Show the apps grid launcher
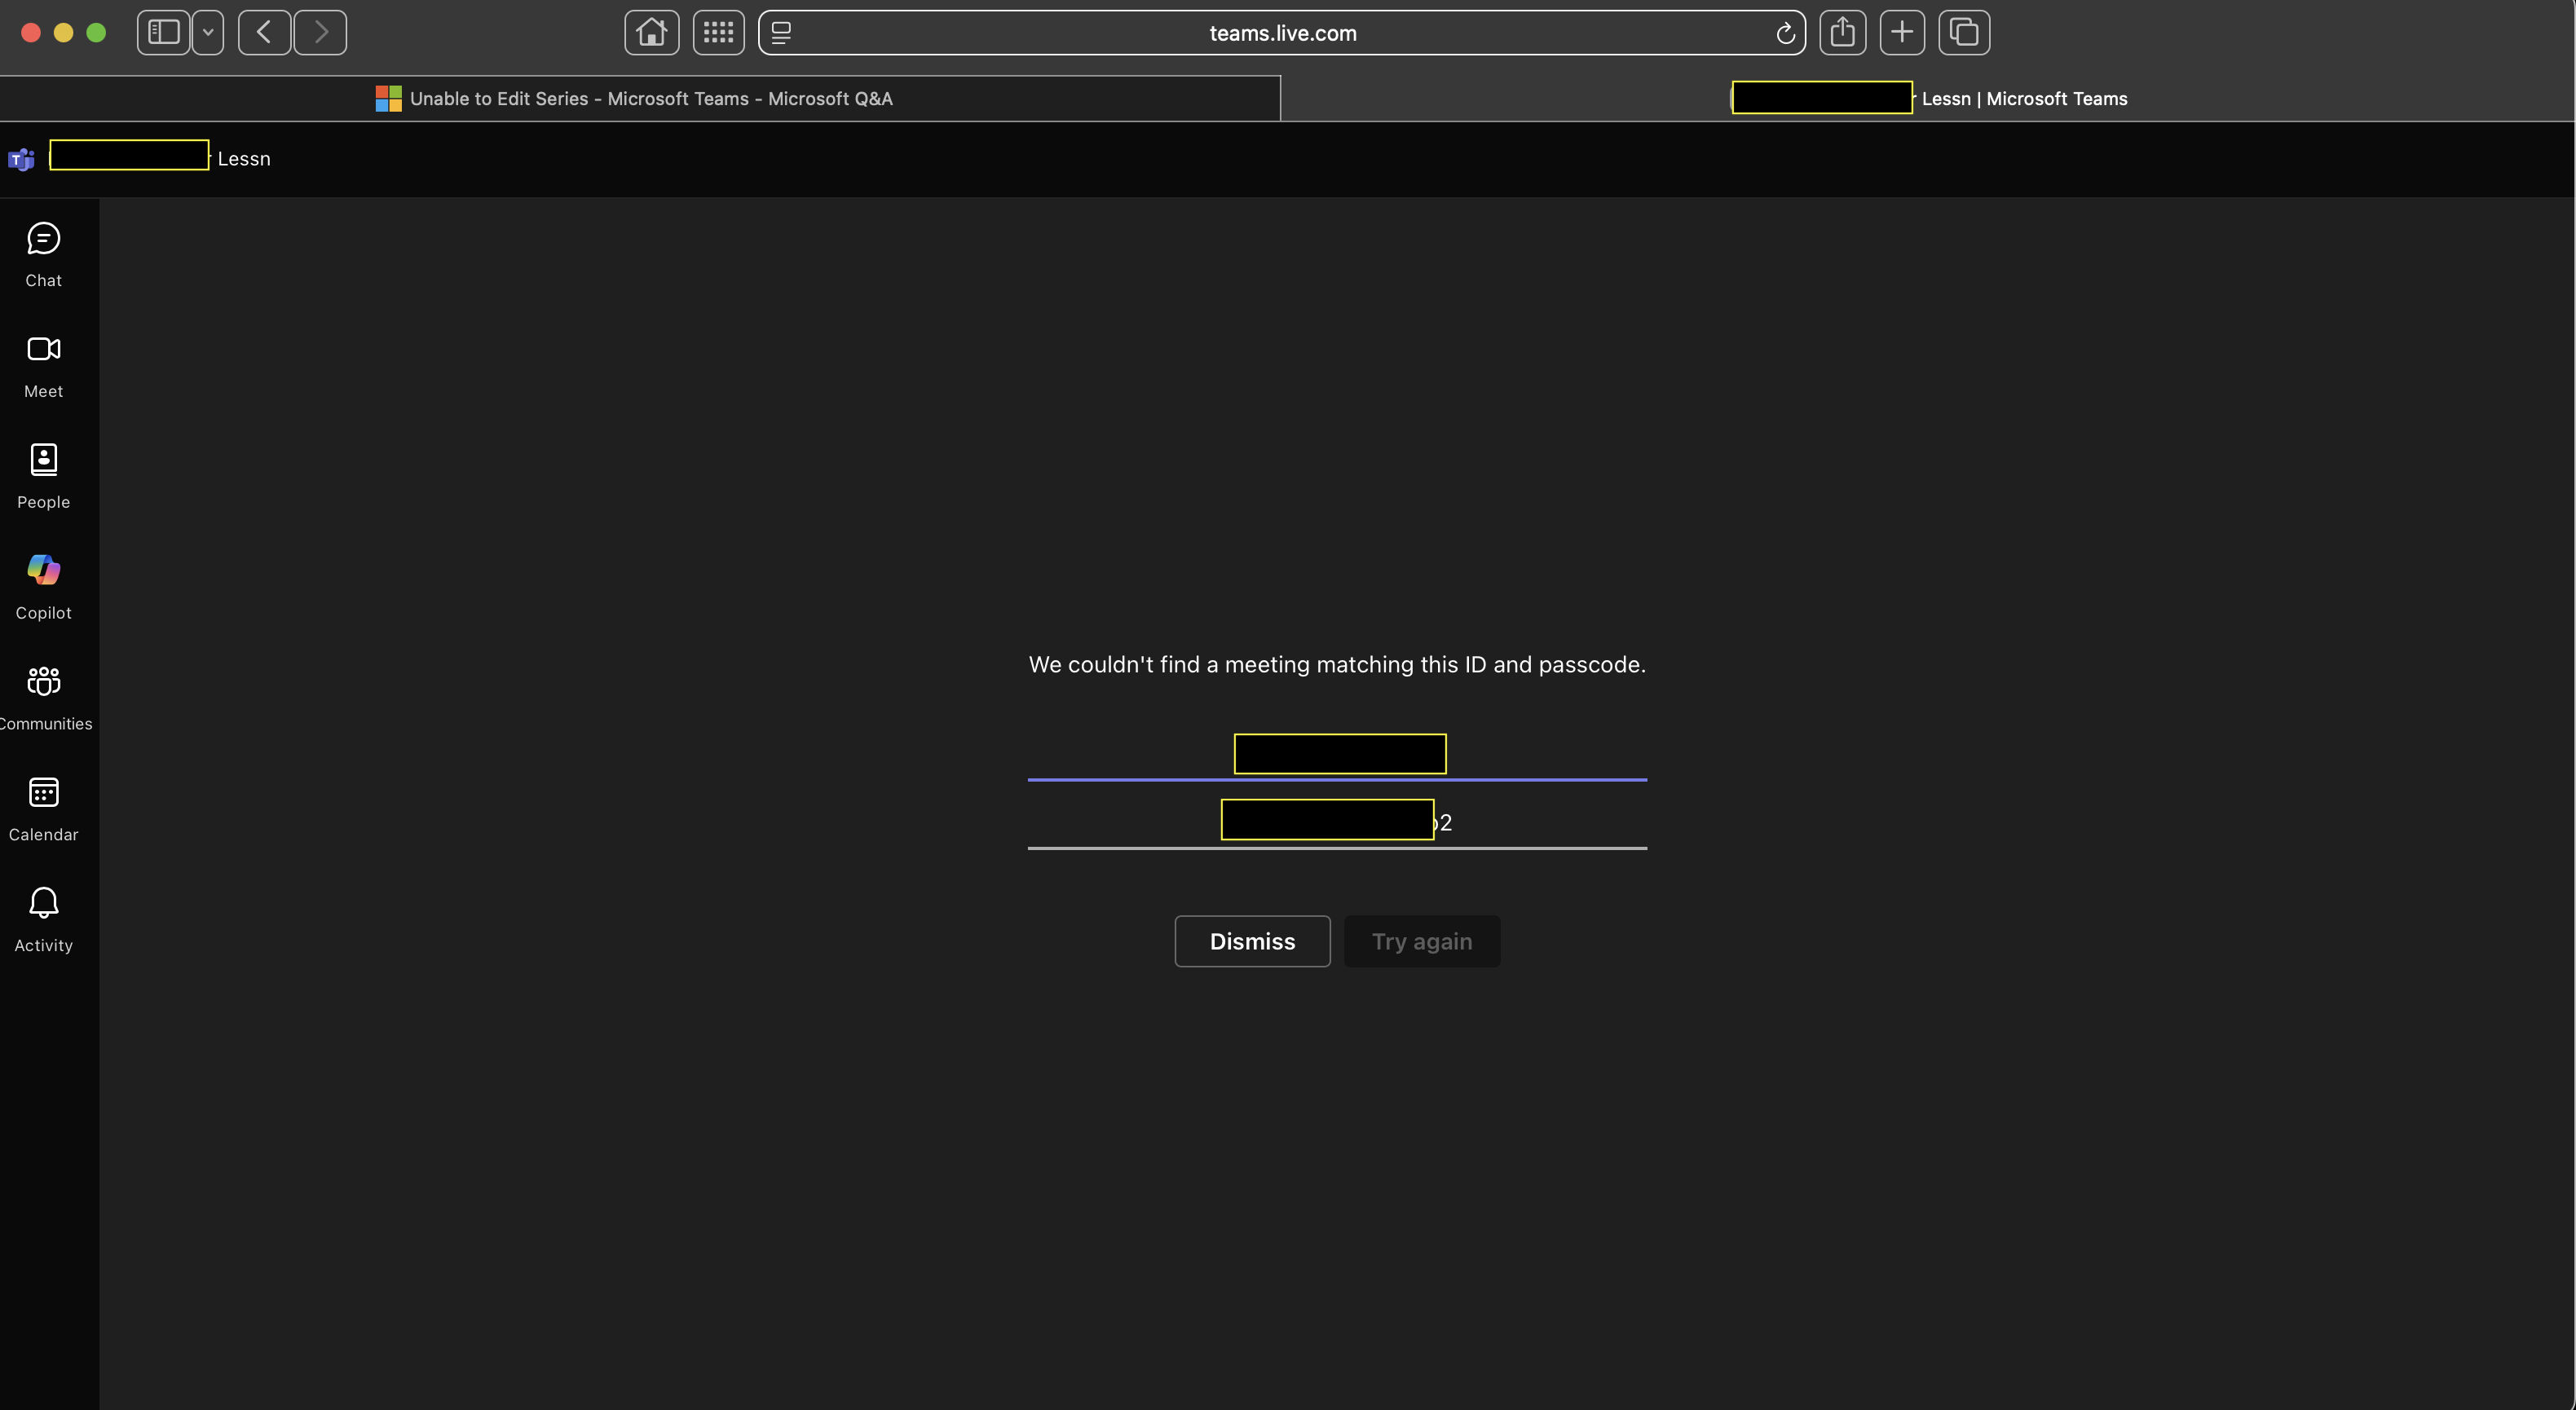Image resolution: width=2576 pixels, height=1410 pixels. pos(718,32)
